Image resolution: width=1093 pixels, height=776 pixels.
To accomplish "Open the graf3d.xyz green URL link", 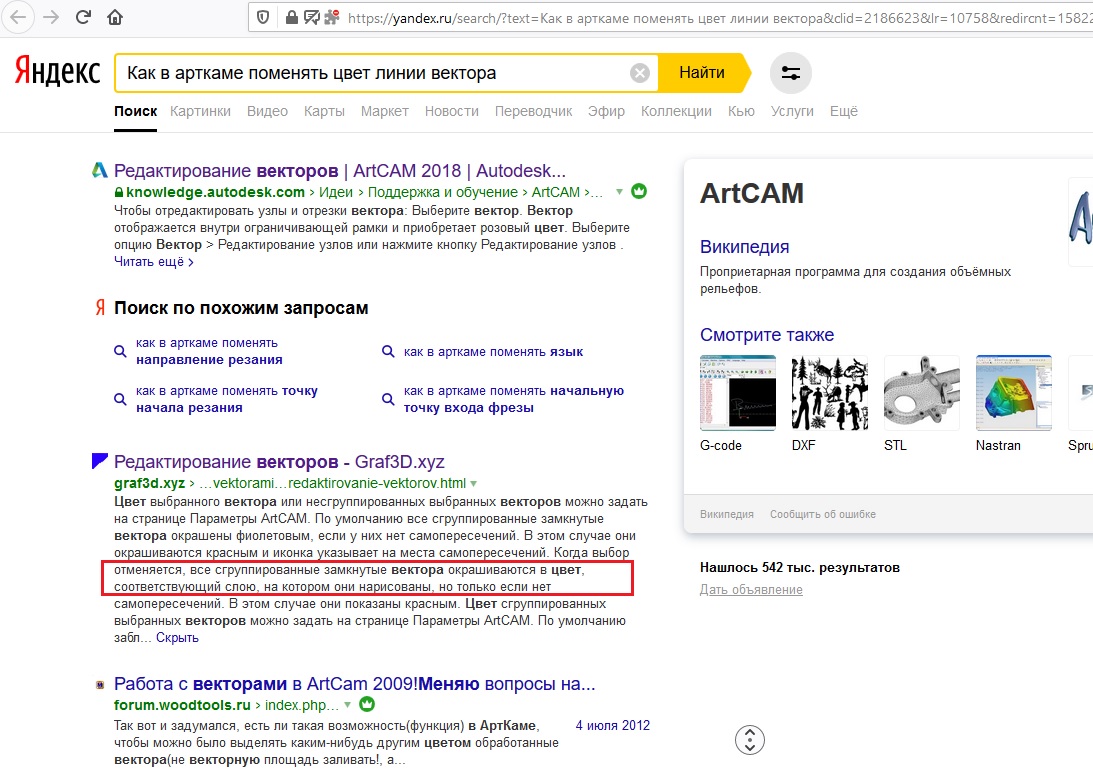I will point(150,483).
